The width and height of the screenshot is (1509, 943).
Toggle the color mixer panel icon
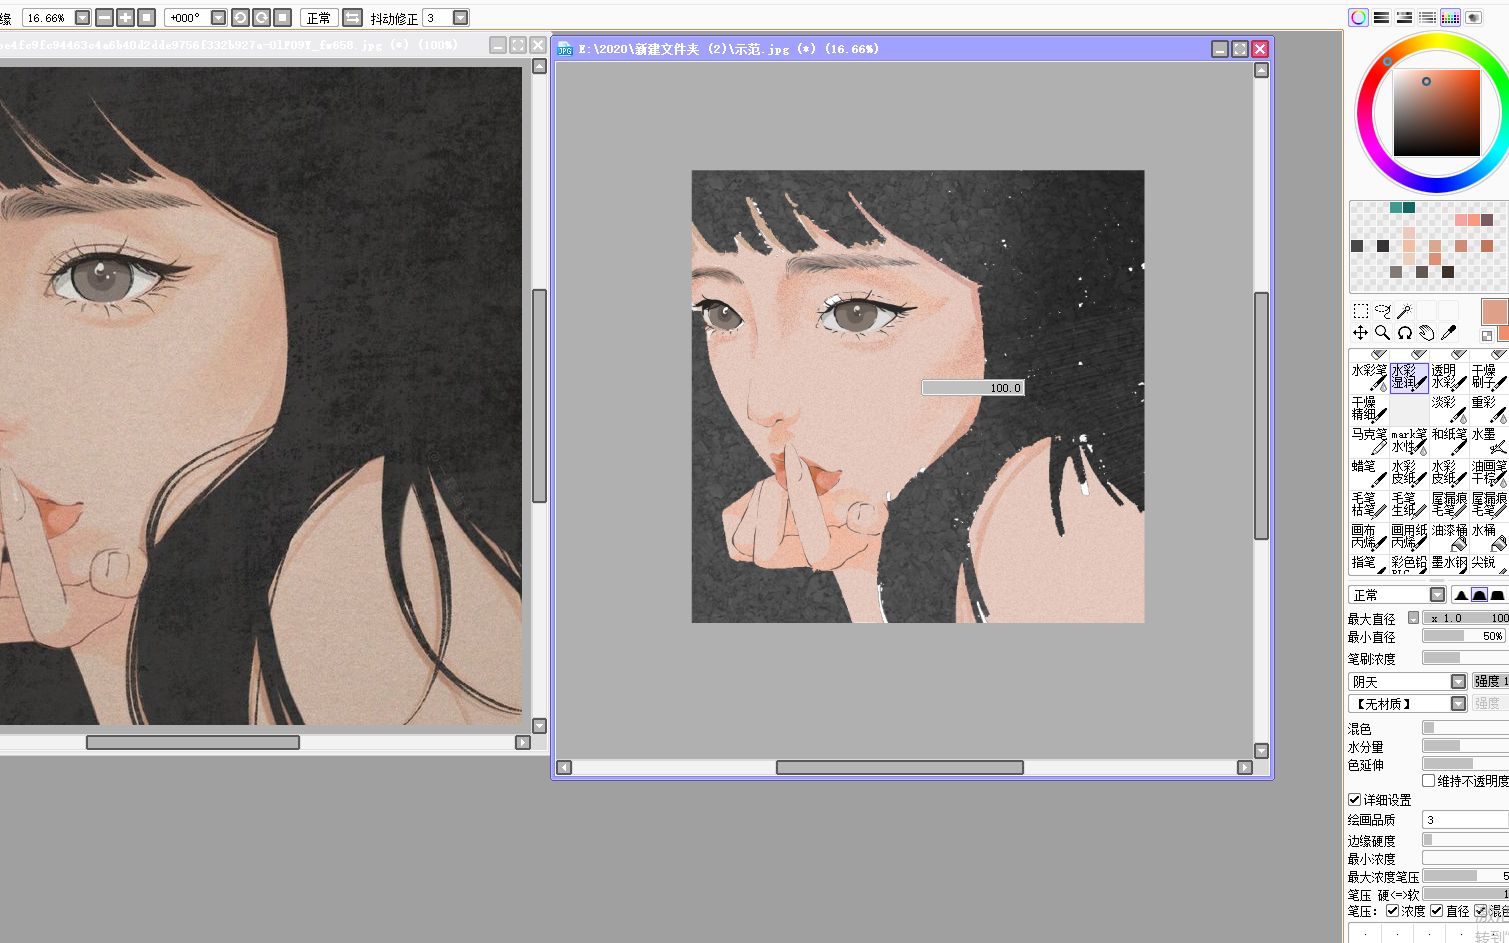[1427, 17]
